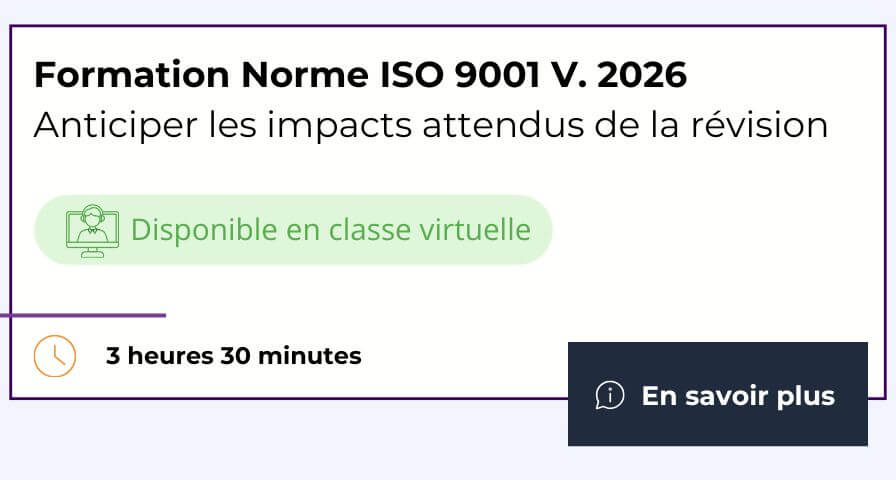This screenshot has width=896, height=480.
Task: Click subtitle "Anticiper les impacts attendus"
Action: pos(430,125)
